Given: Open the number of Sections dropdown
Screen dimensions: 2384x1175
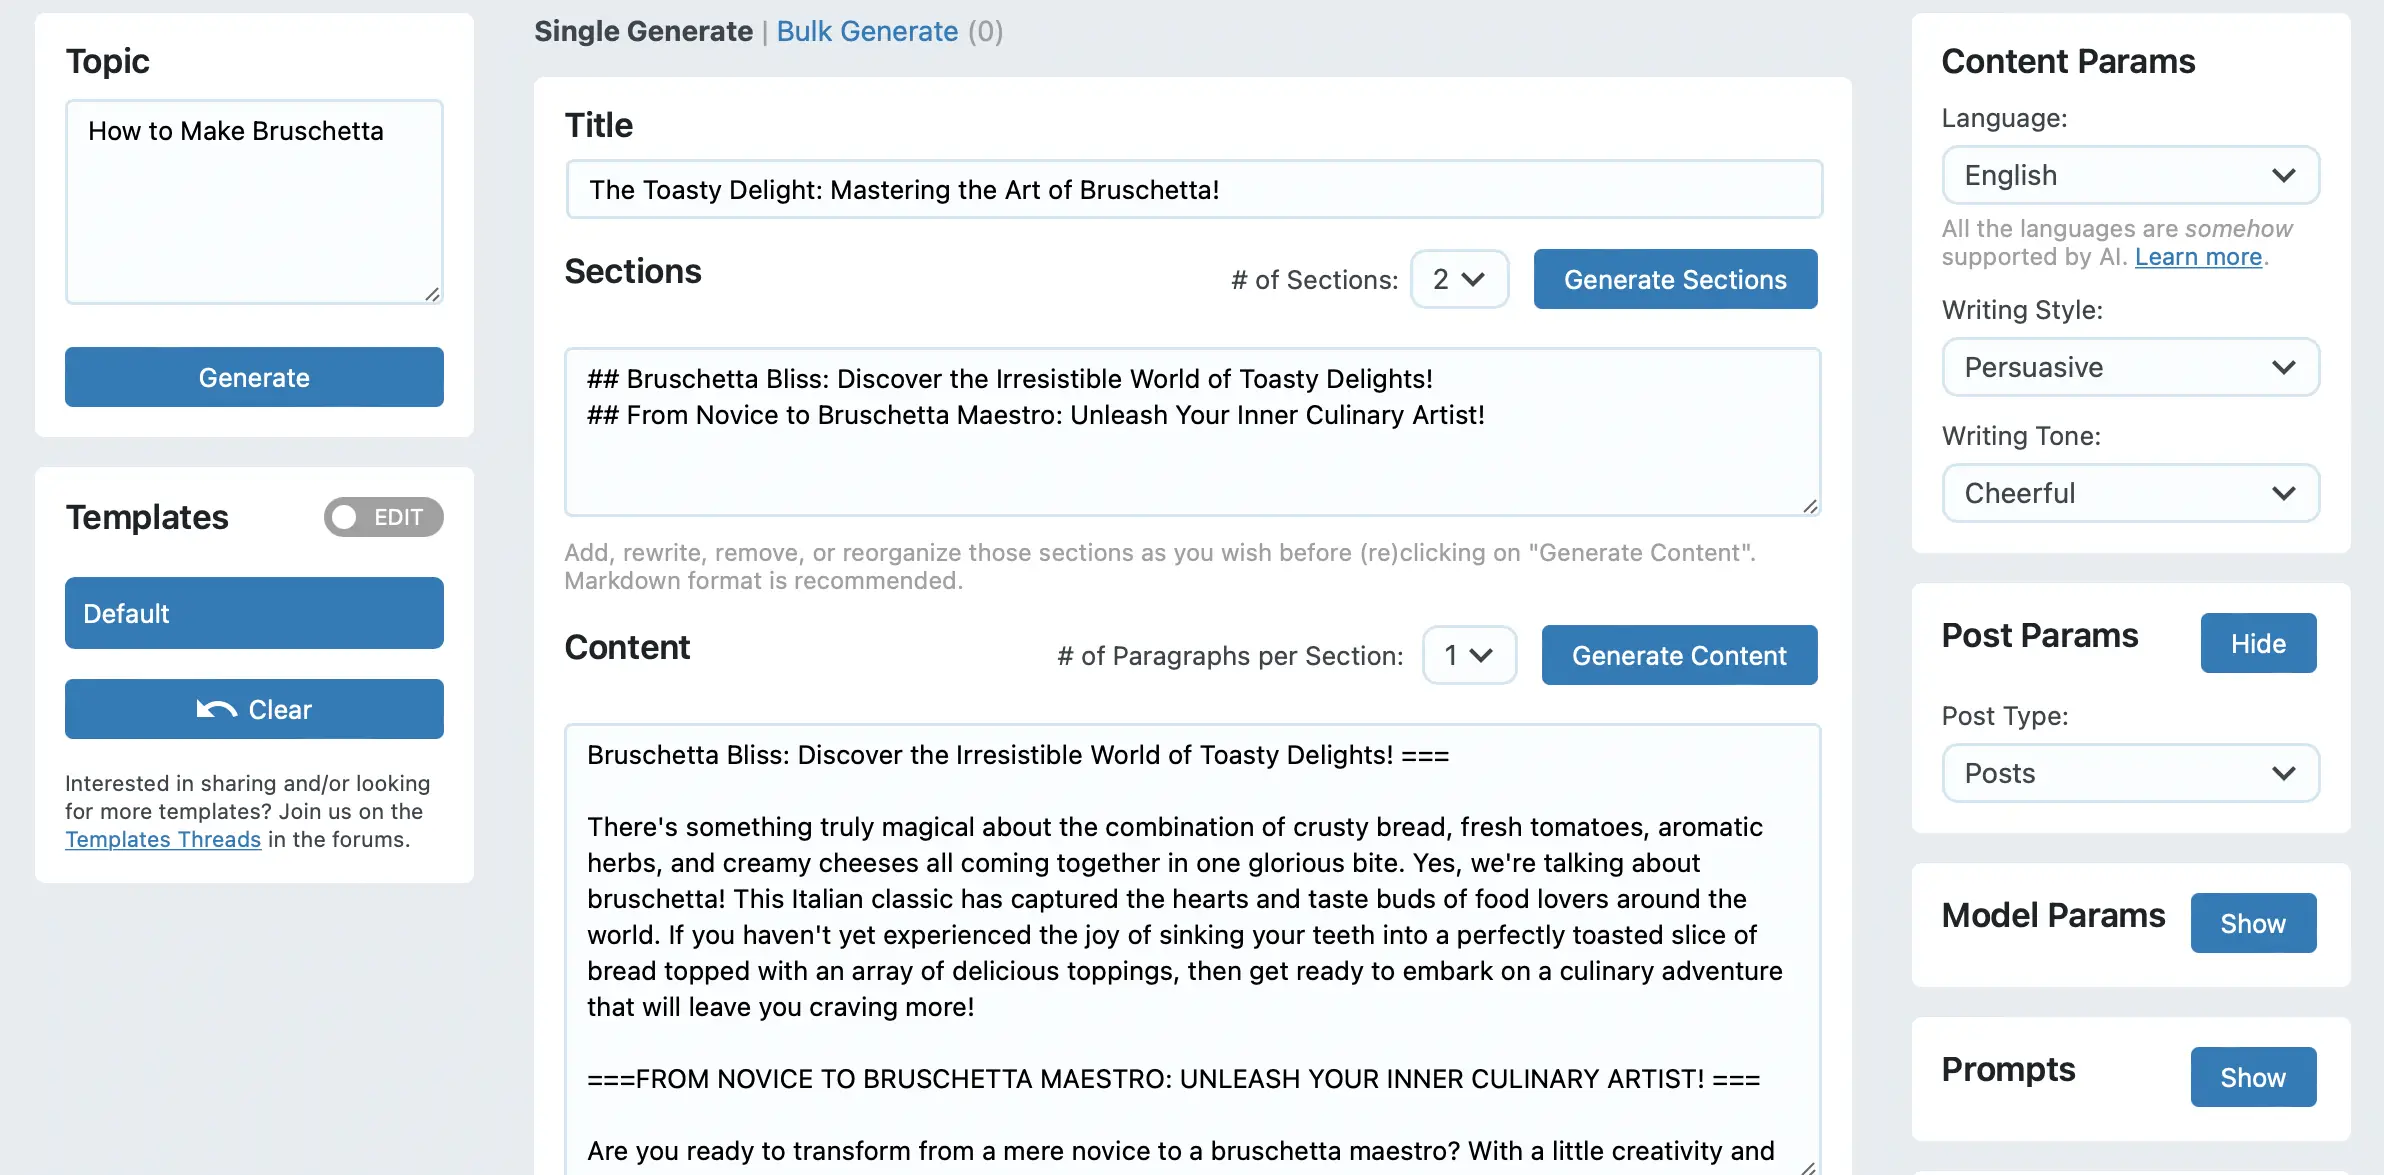Looking at the screenshot, I should pos(1459,279).
